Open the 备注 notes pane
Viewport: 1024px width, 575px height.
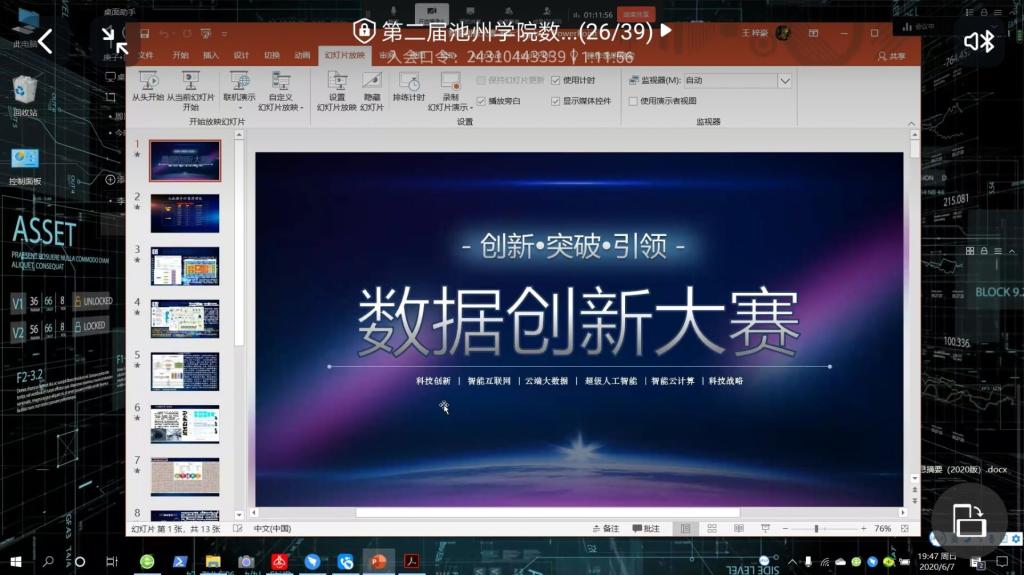[606, 528]
